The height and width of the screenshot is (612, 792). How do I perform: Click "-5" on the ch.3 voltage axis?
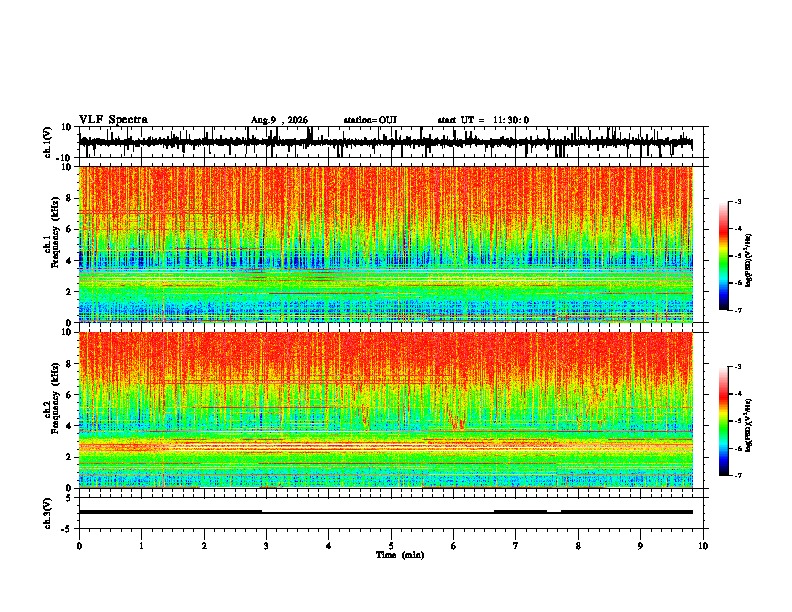67,529
